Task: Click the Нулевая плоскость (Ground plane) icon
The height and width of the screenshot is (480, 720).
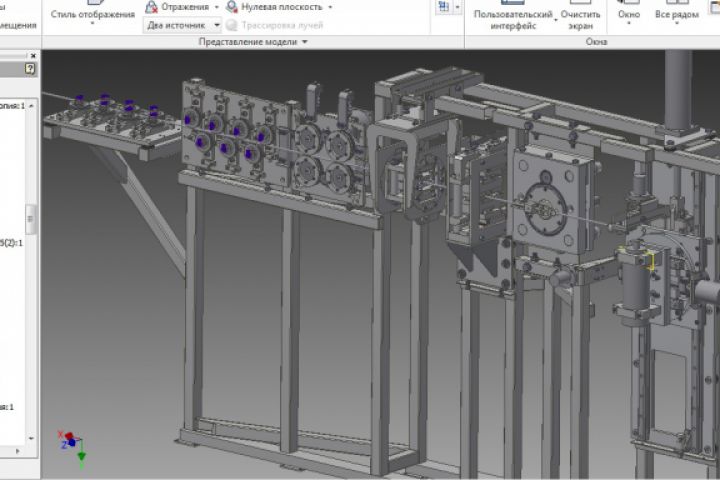Action: (232, 7)
